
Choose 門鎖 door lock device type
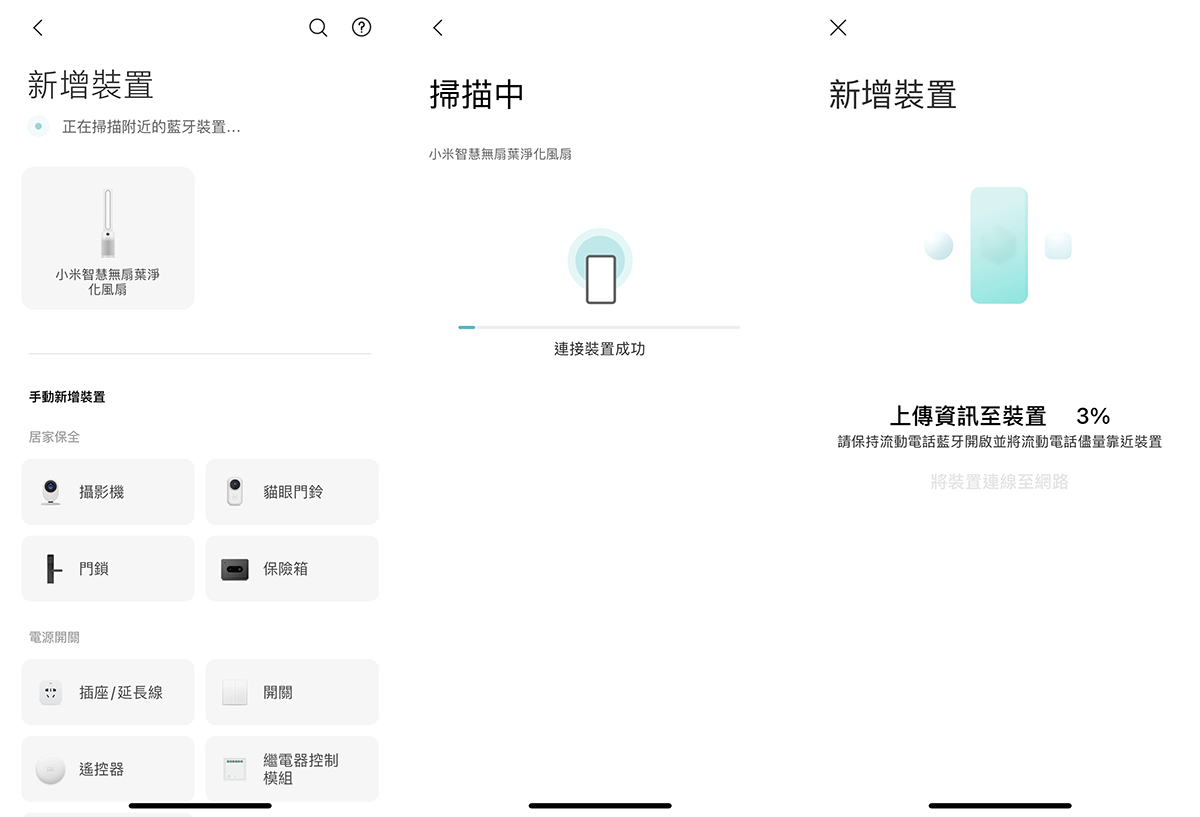[108, 569]
